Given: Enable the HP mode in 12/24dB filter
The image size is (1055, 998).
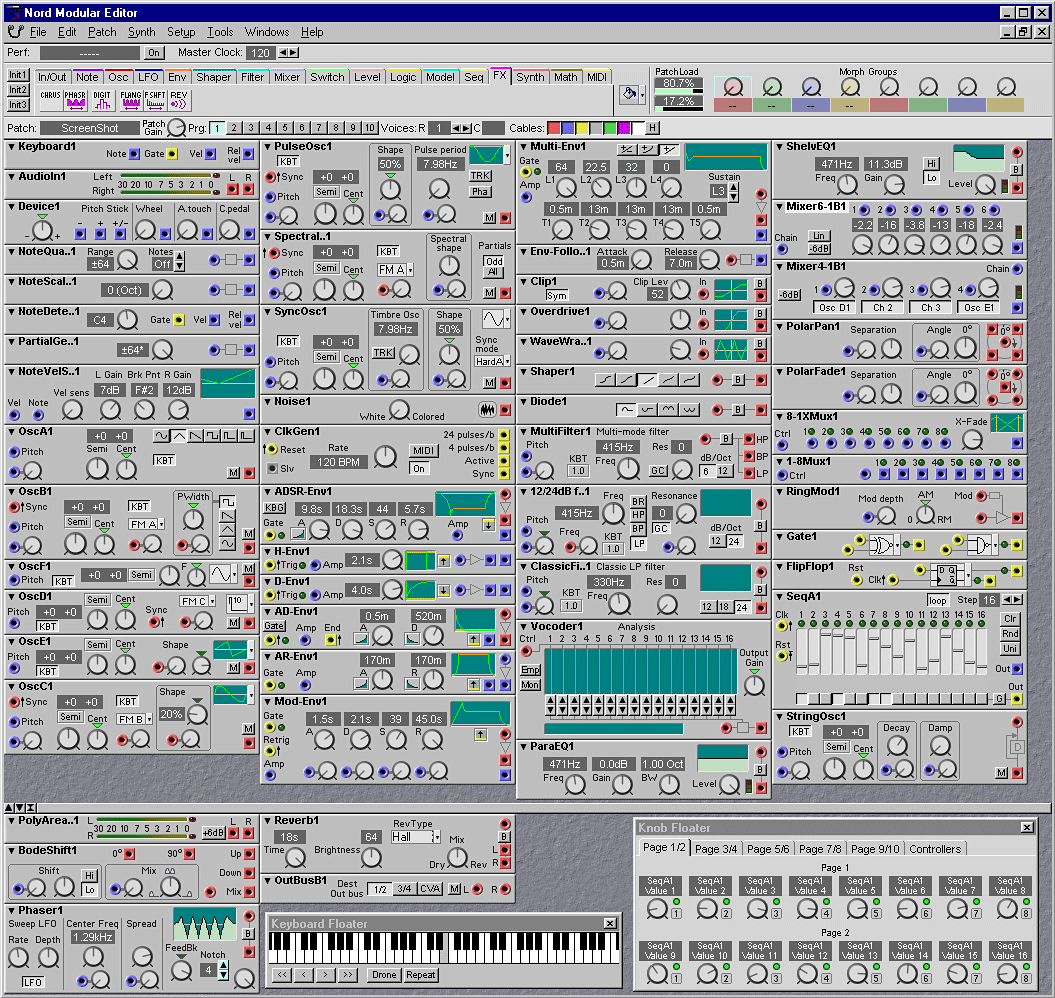Looking at the screenshot, I should [638, 515].
